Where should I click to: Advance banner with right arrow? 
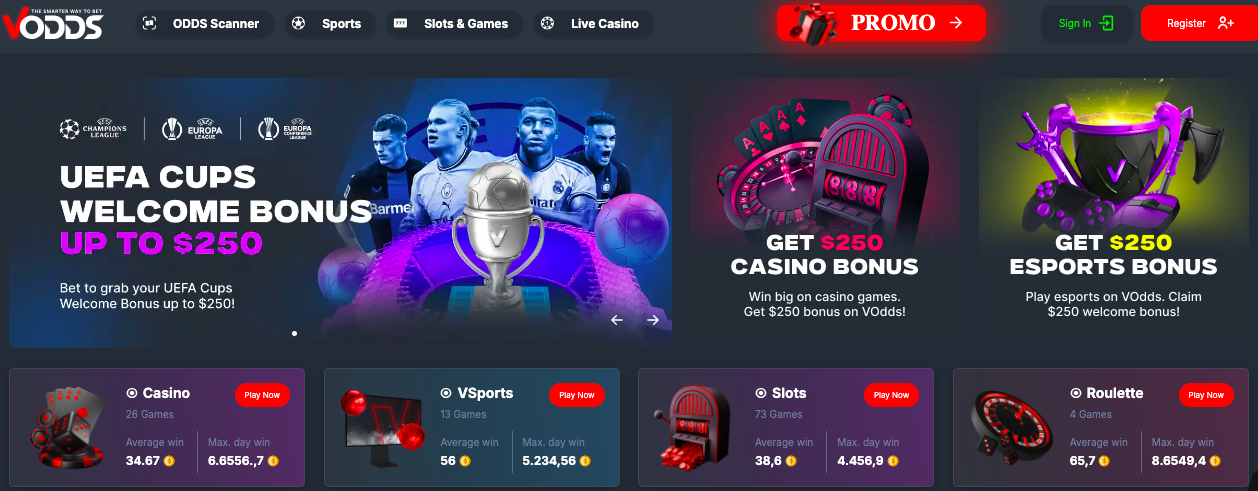point(653,320)
